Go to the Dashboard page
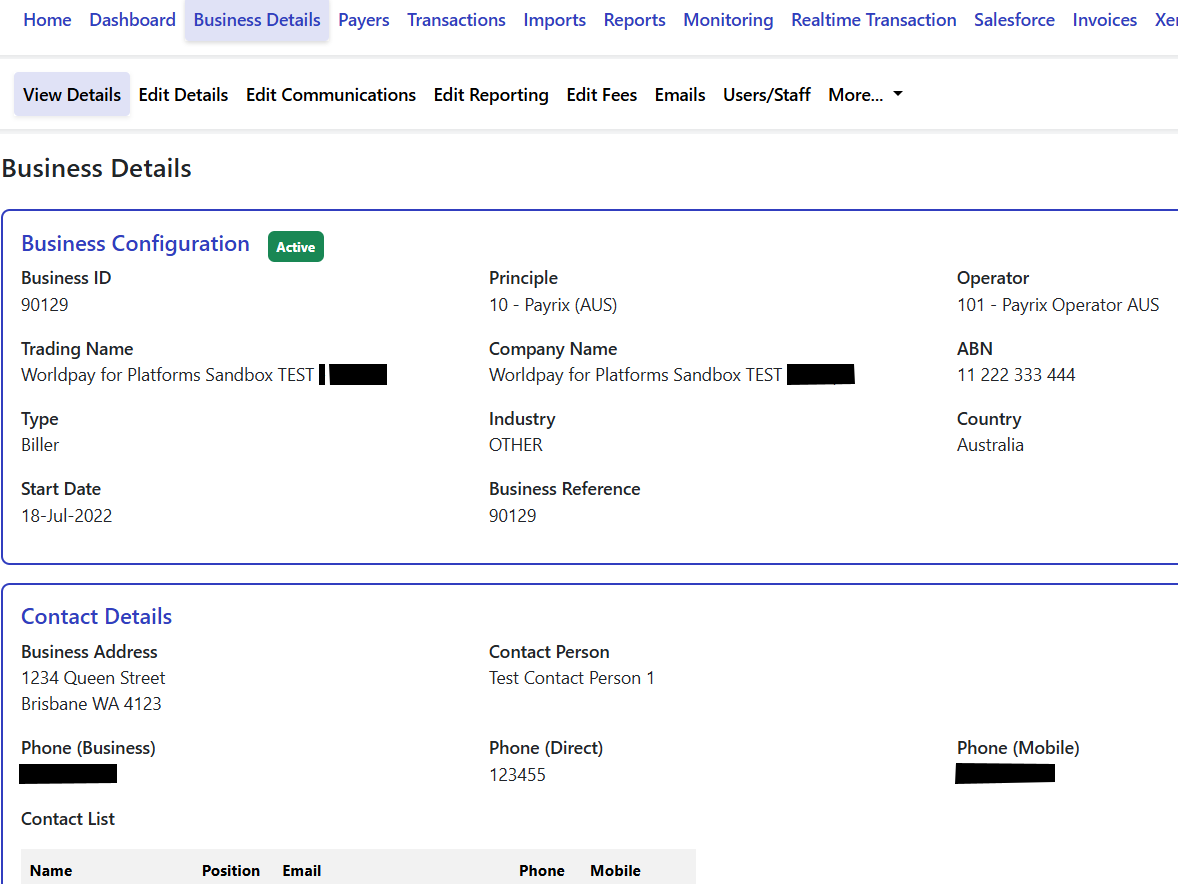This screenshot has height=884, width=1178. [132, 20]
